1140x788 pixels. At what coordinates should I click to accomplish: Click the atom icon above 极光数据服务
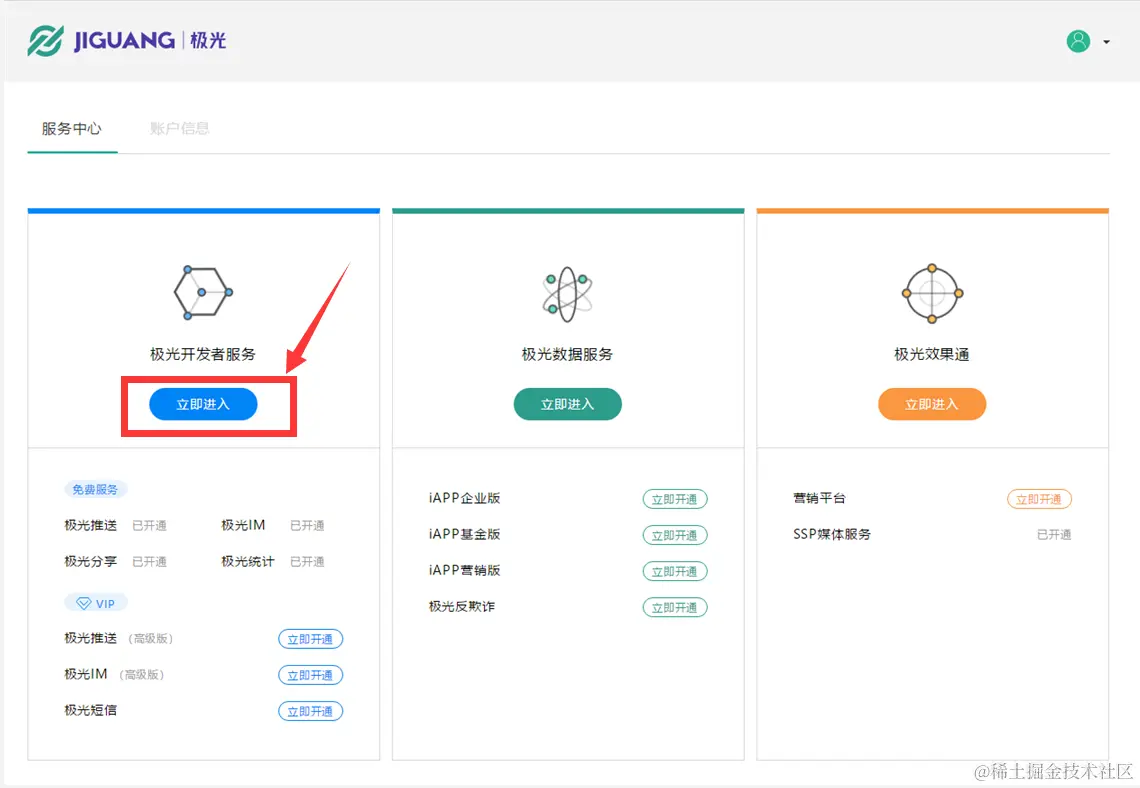tap(567, 294)
